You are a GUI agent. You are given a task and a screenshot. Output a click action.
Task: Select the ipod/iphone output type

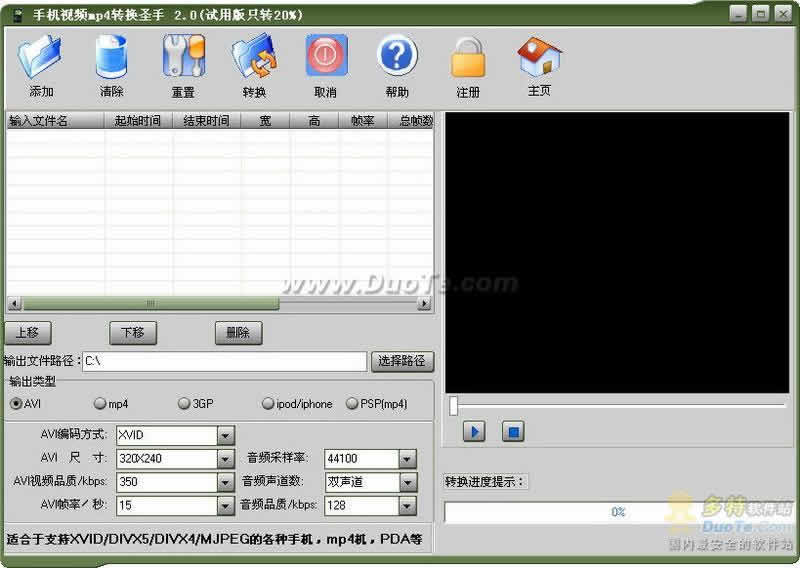point(297,404)
